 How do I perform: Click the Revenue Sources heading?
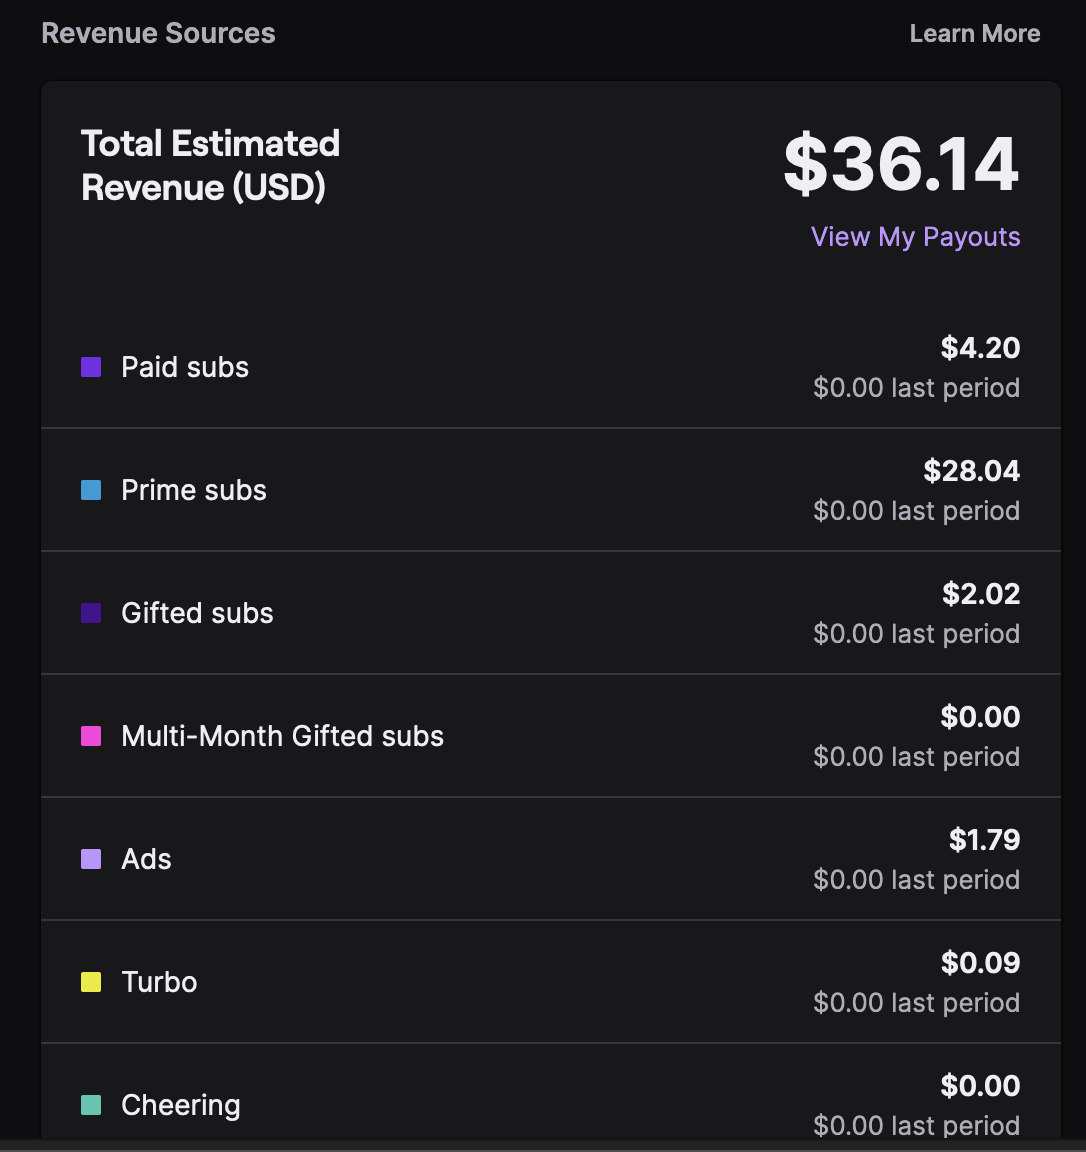(x=158, y=33)
